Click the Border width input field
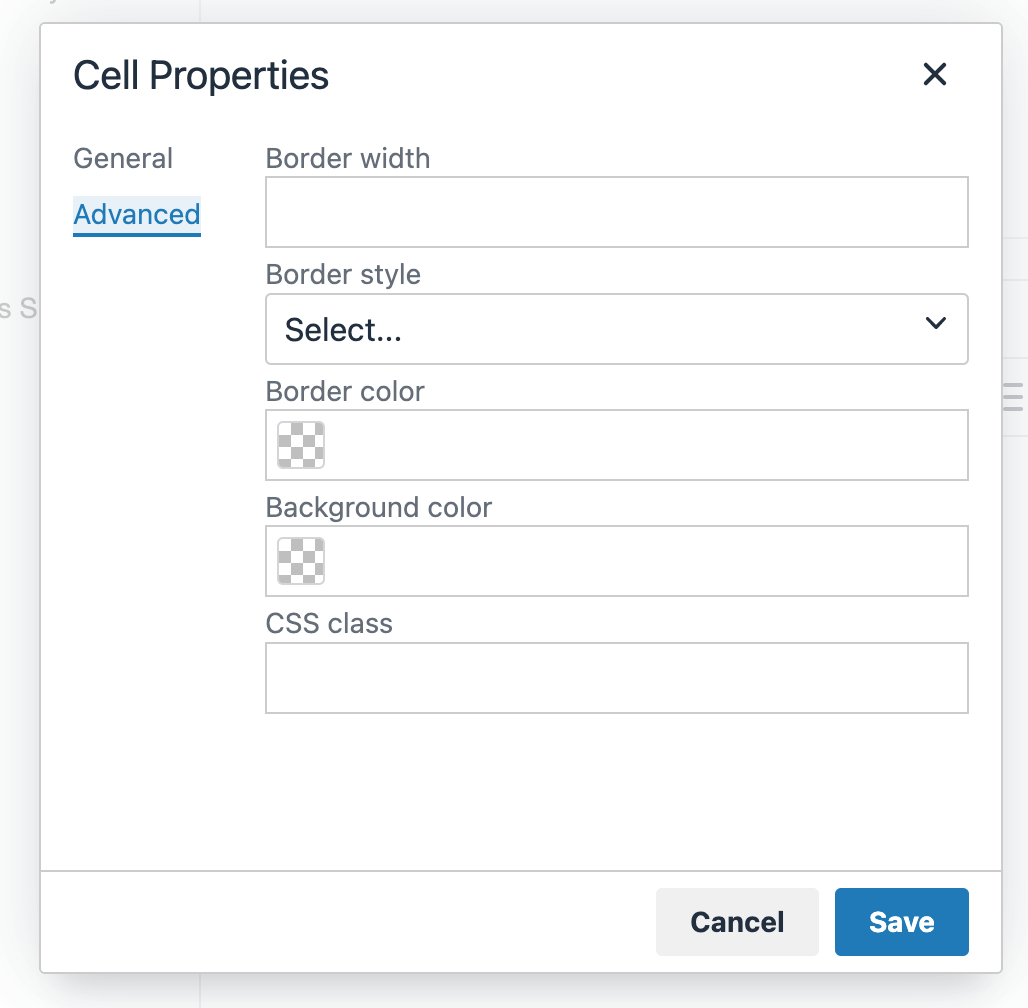The height and width of the screenshot is (1008, 1028). (x=616, y=212)
